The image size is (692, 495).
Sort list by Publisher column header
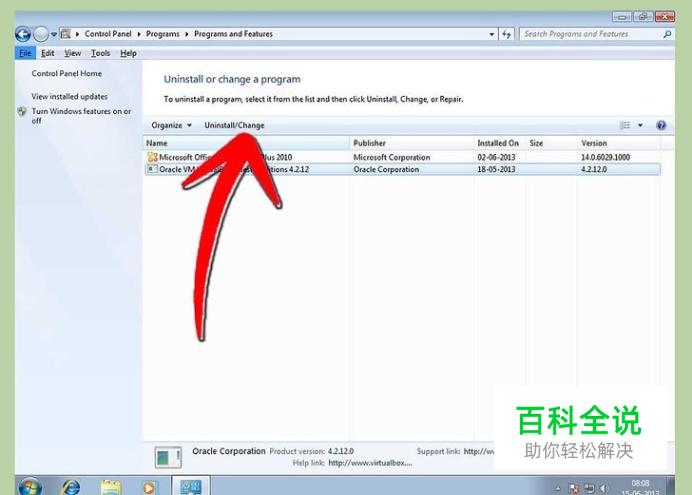tap(411, 143)
